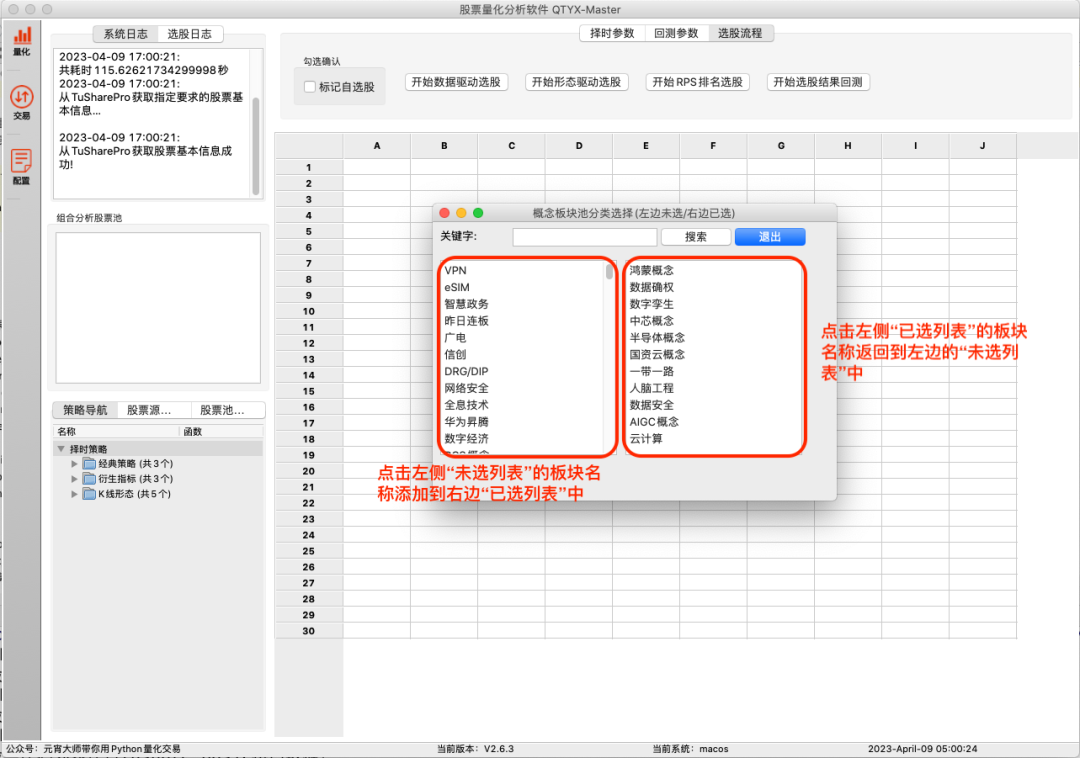Remove AIGC概念 from the selected list
Image resolution: width=1080 pixels, height=758 pixels.
pyautogui.click(x=654, y=422)
